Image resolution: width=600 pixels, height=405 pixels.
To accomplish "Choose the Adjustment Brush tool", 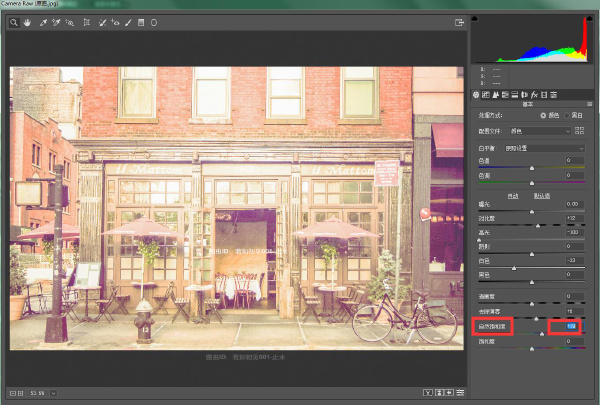I will tap(128, 21).
